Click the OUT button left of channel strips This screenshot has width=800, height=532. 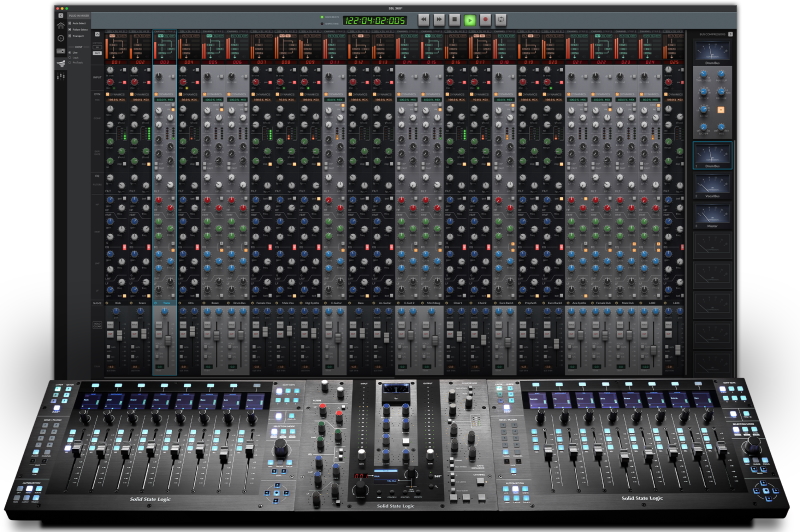click(x=97, y=53)
